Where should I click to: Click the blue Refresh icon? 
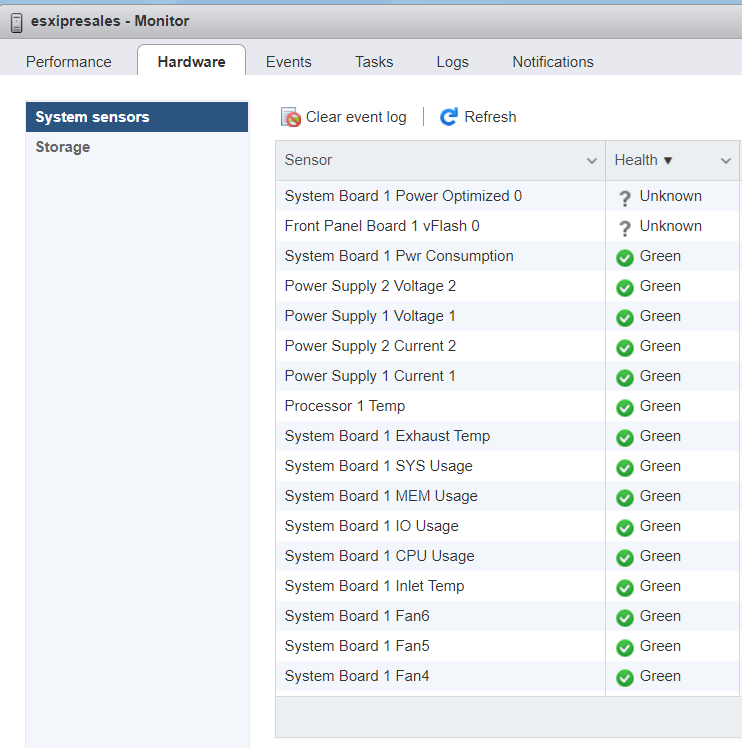pos(449,117)
